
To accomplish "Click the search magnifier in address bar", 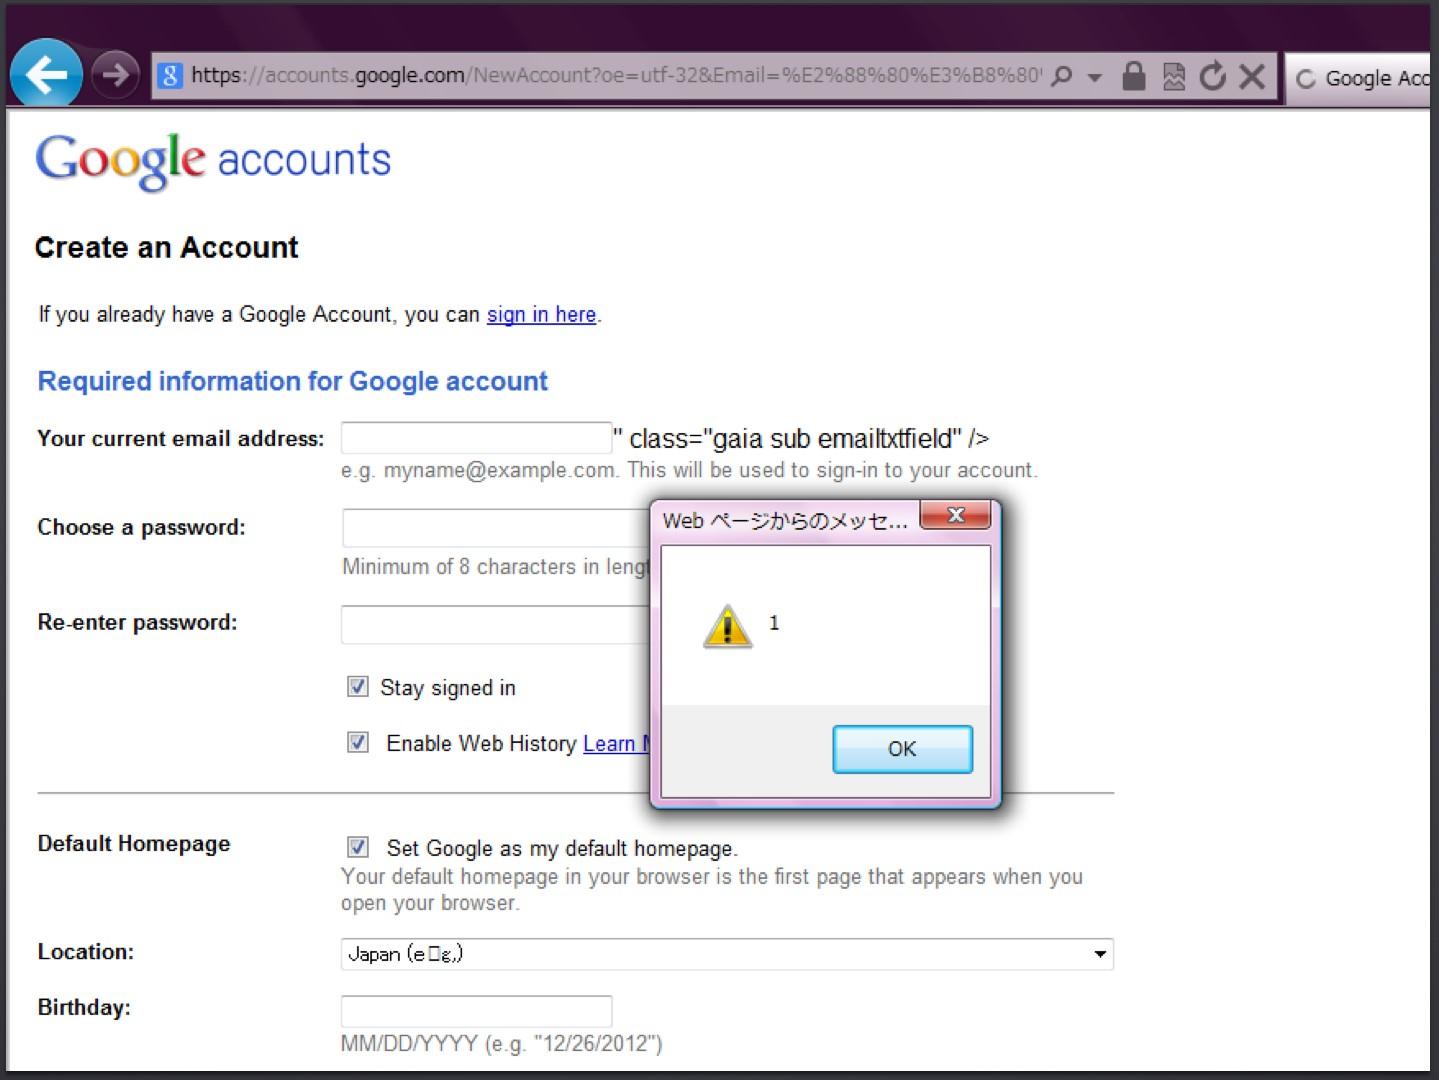I will pyautogui.click(x=1062, y=76).
